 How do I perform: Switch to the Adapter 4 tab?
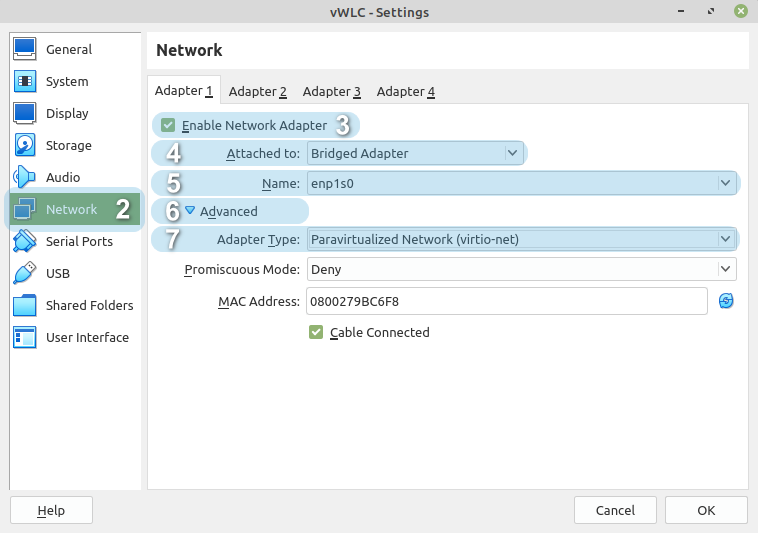[405, 91]
